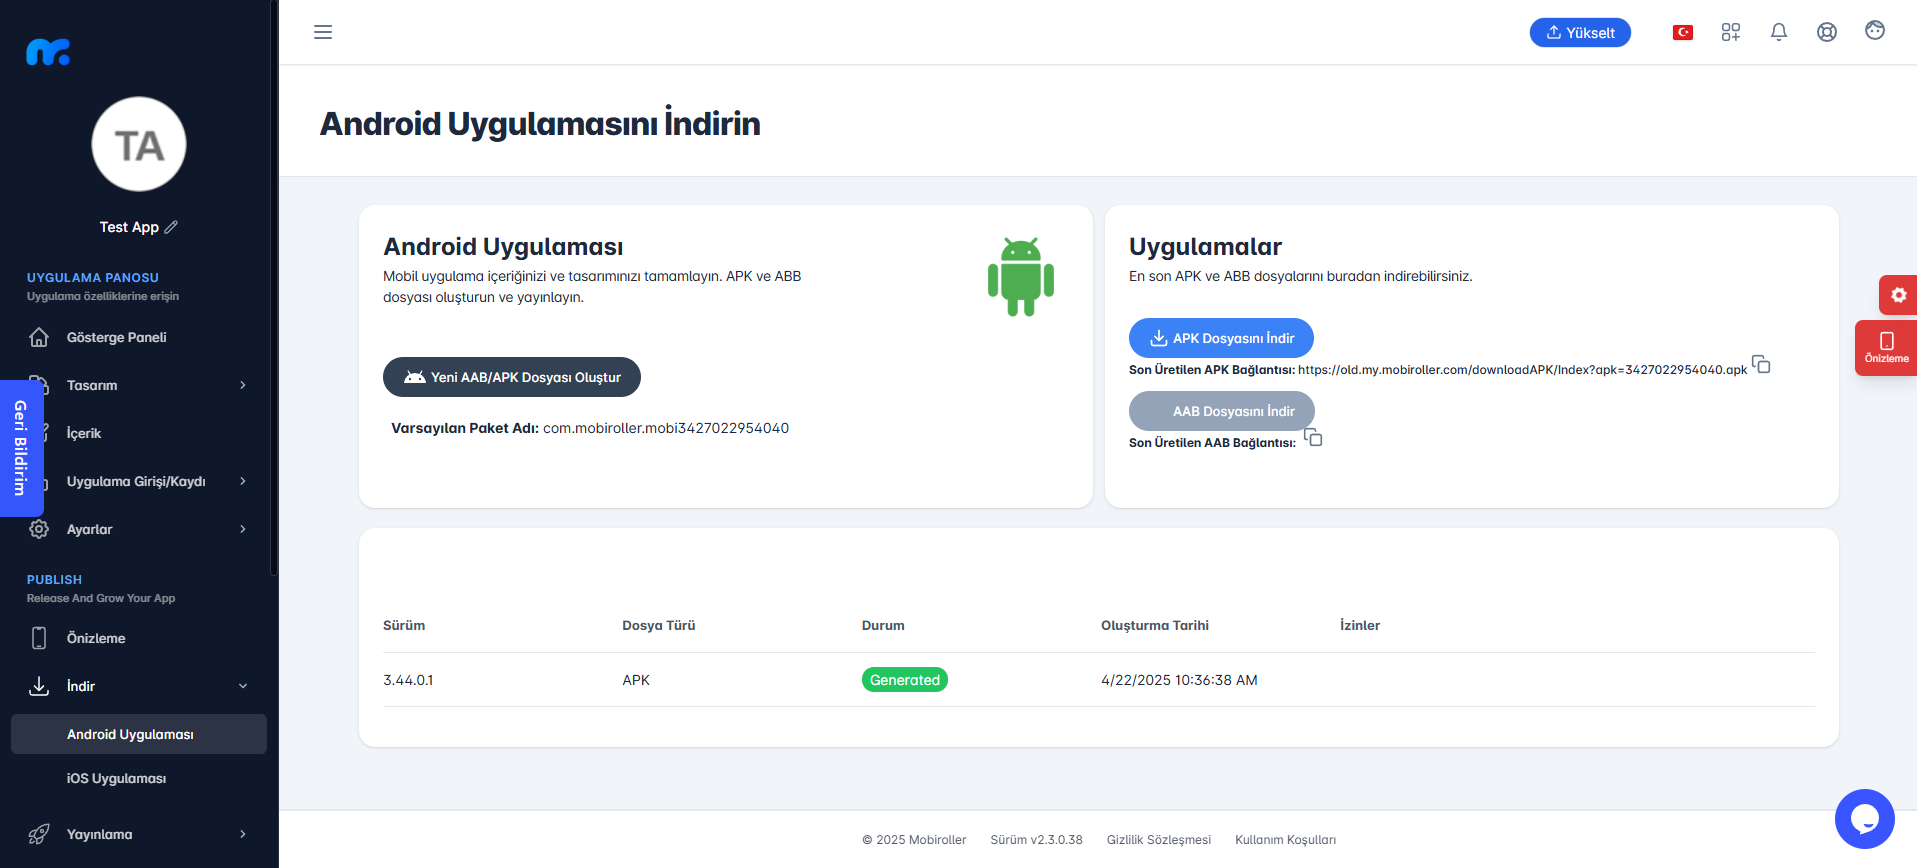
Task: Expand the Ayarlar chevron
Action: pos(243,529)
